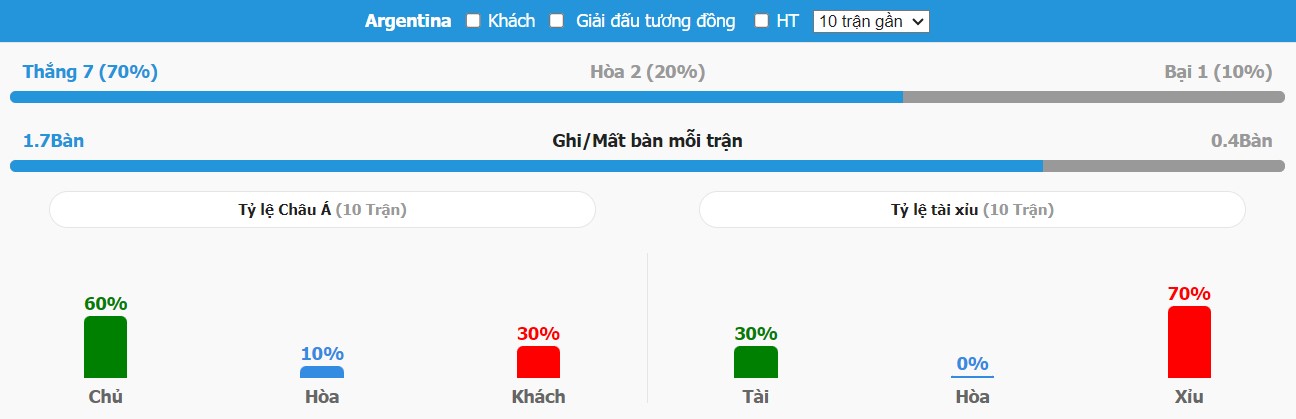Tick the Giải đấu tương đồng checkbox
The image size is (1296, 419).
(557, 21)
